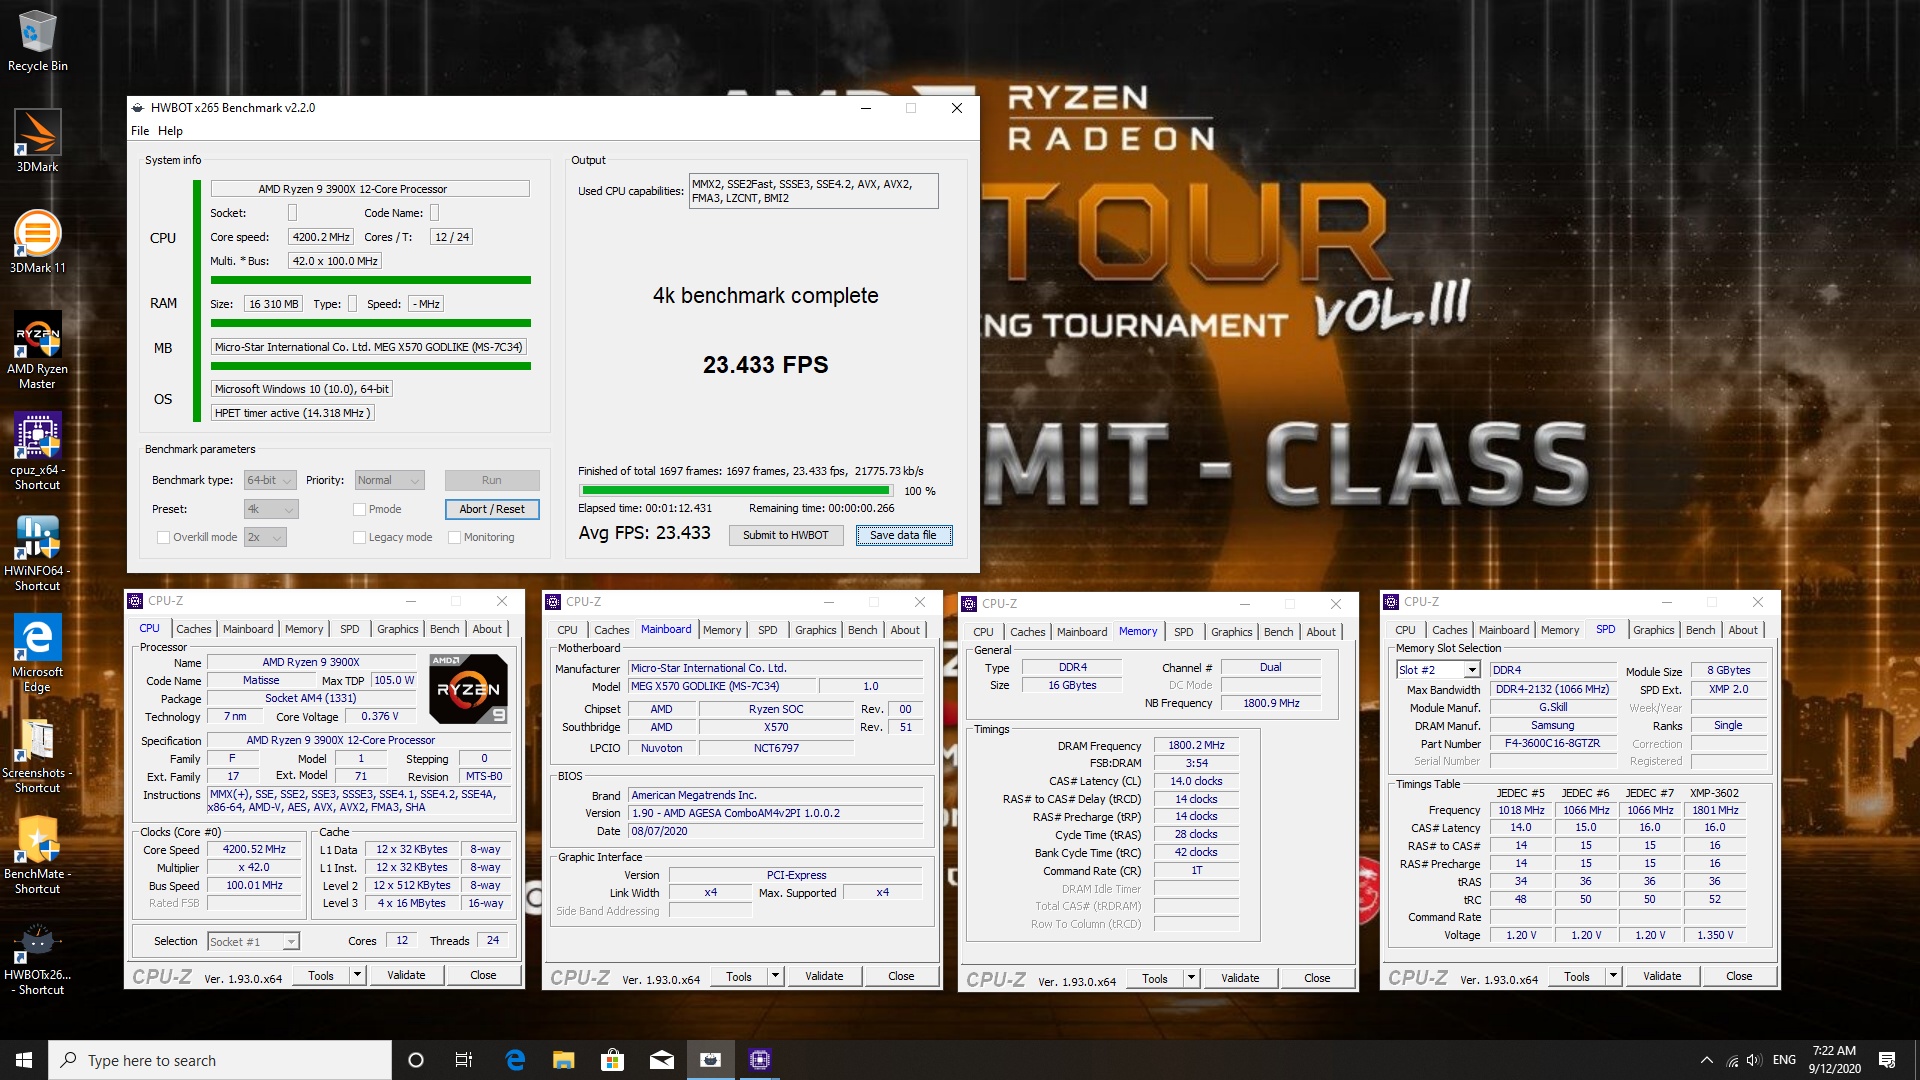Click the ENG language indicator
The image size is (1920, 1080).
pos(1784,1060)
